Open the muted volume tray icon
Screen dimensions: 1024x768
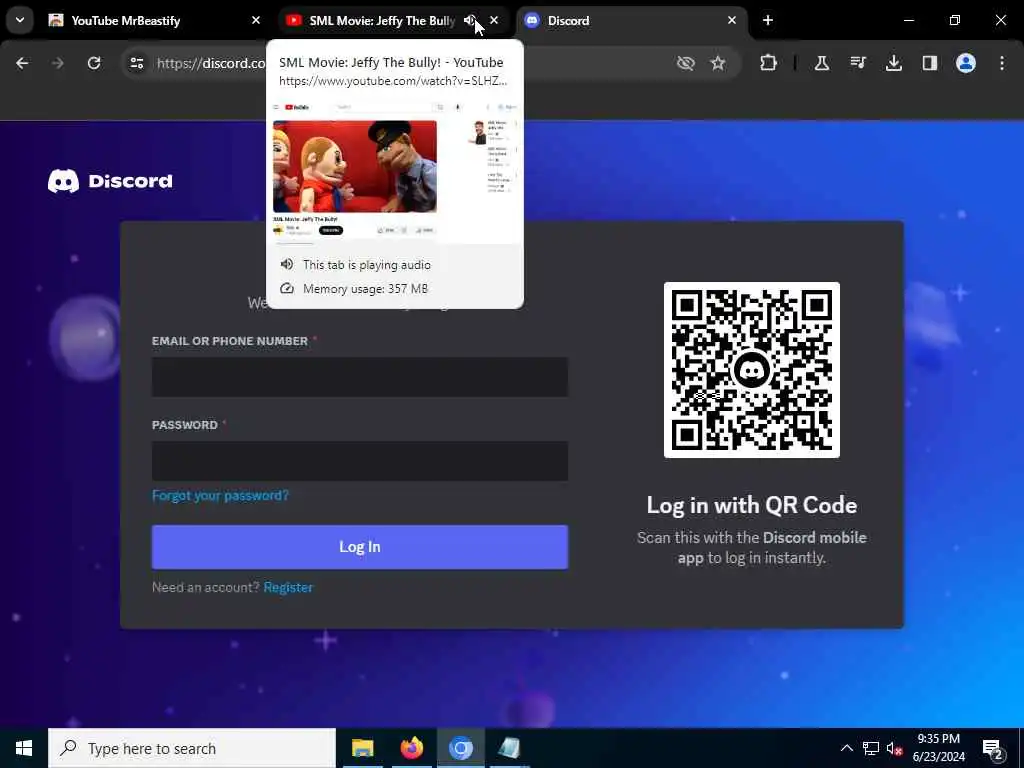click(894, 748)
